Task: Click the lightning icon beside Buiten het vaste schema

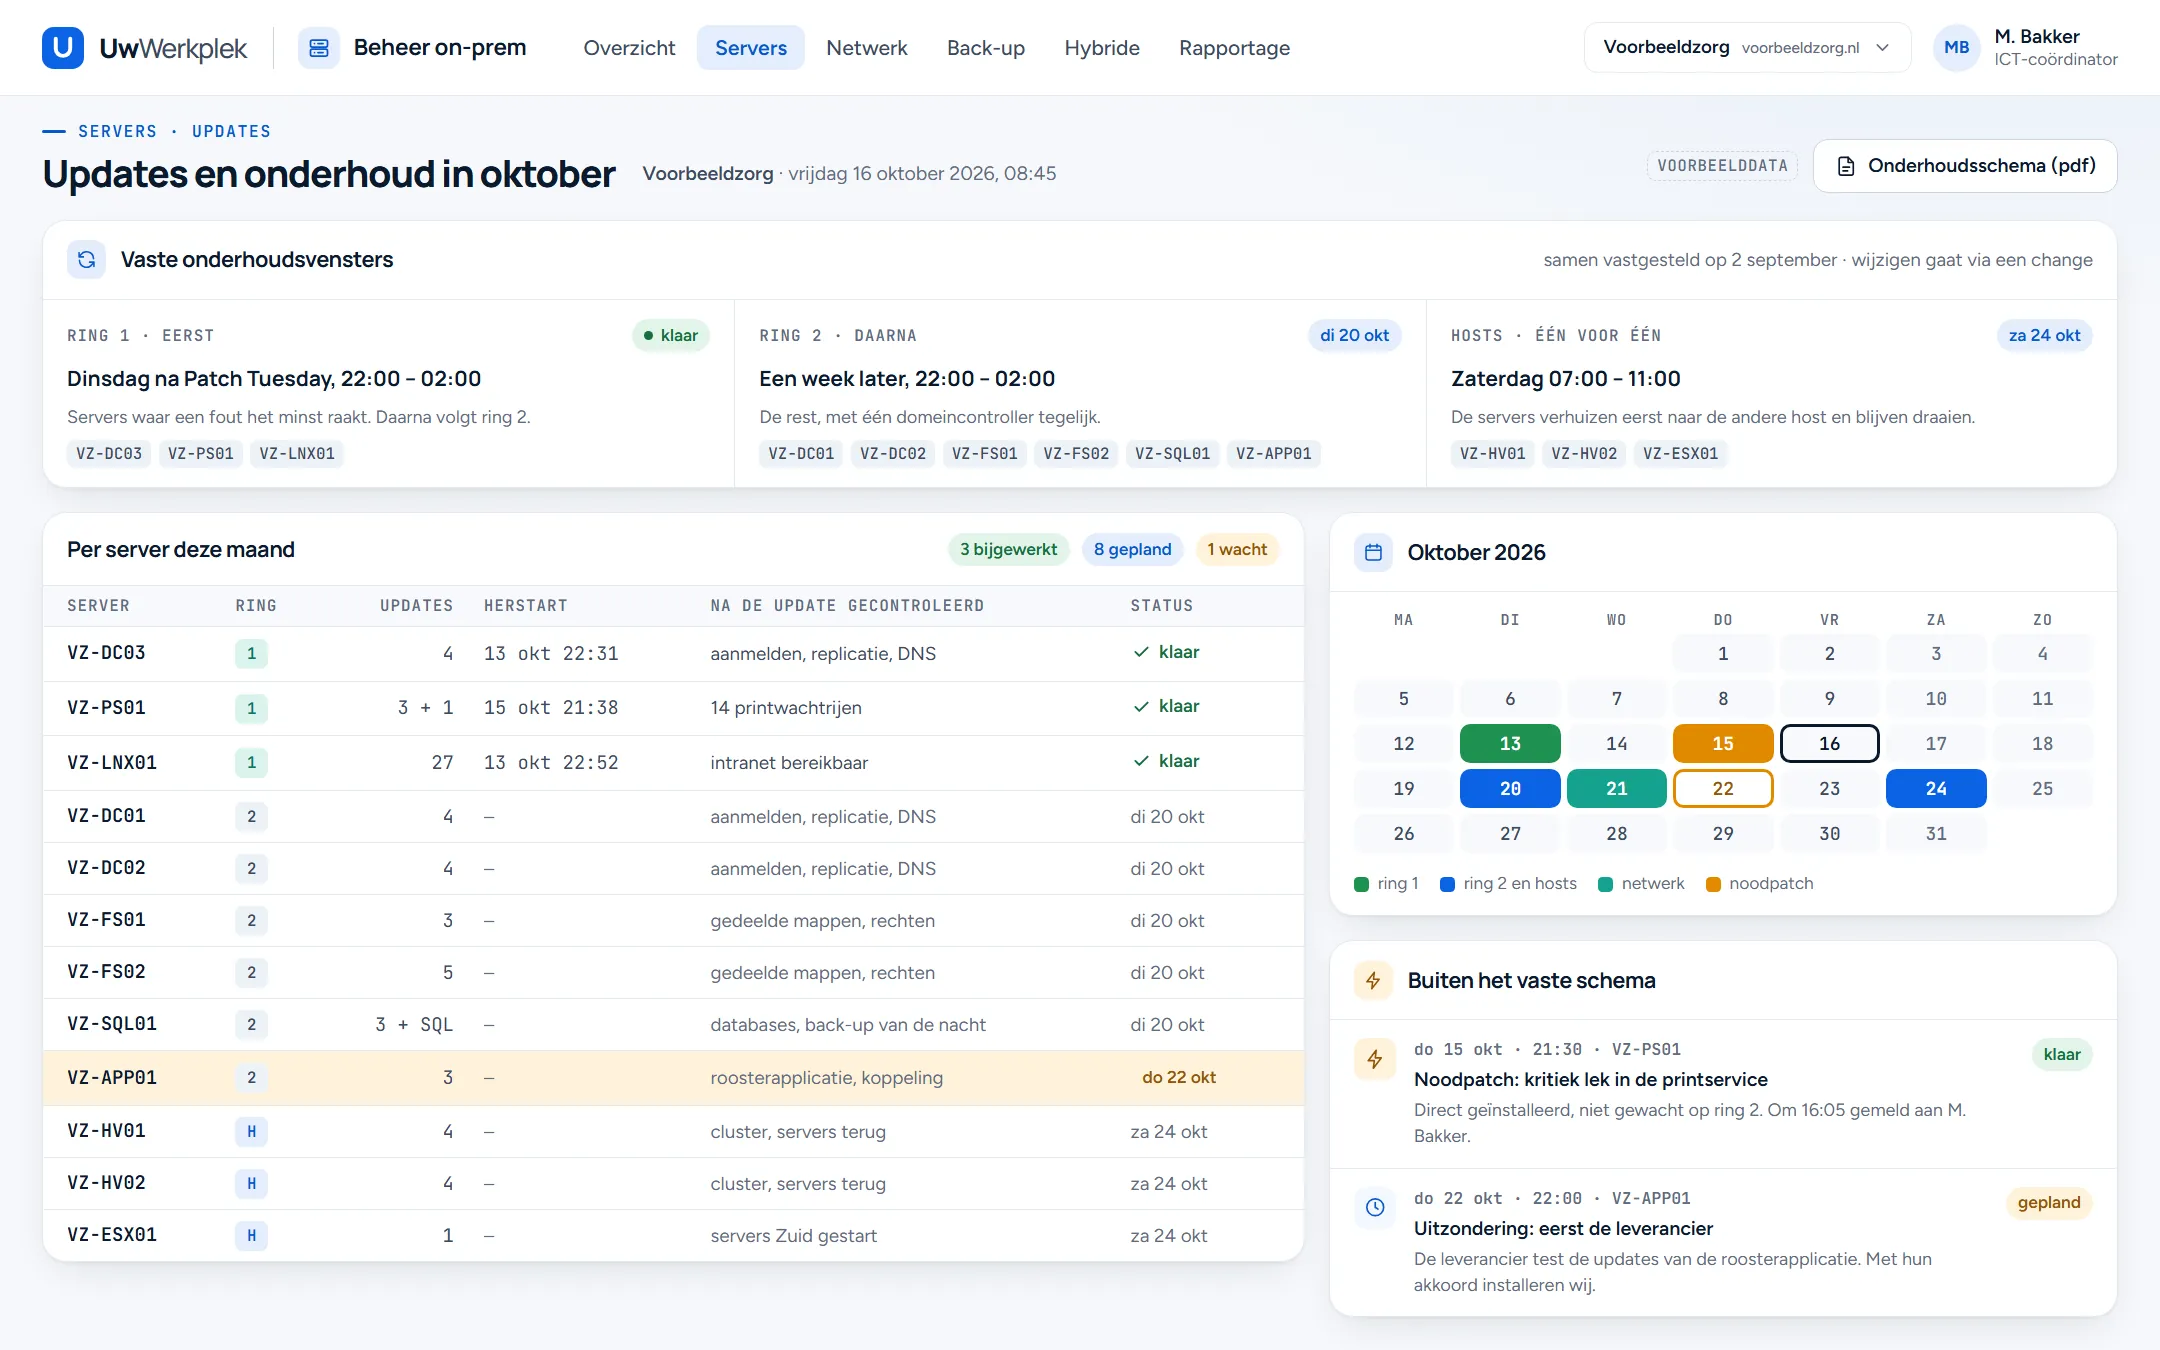Action: click(1373, 980)
